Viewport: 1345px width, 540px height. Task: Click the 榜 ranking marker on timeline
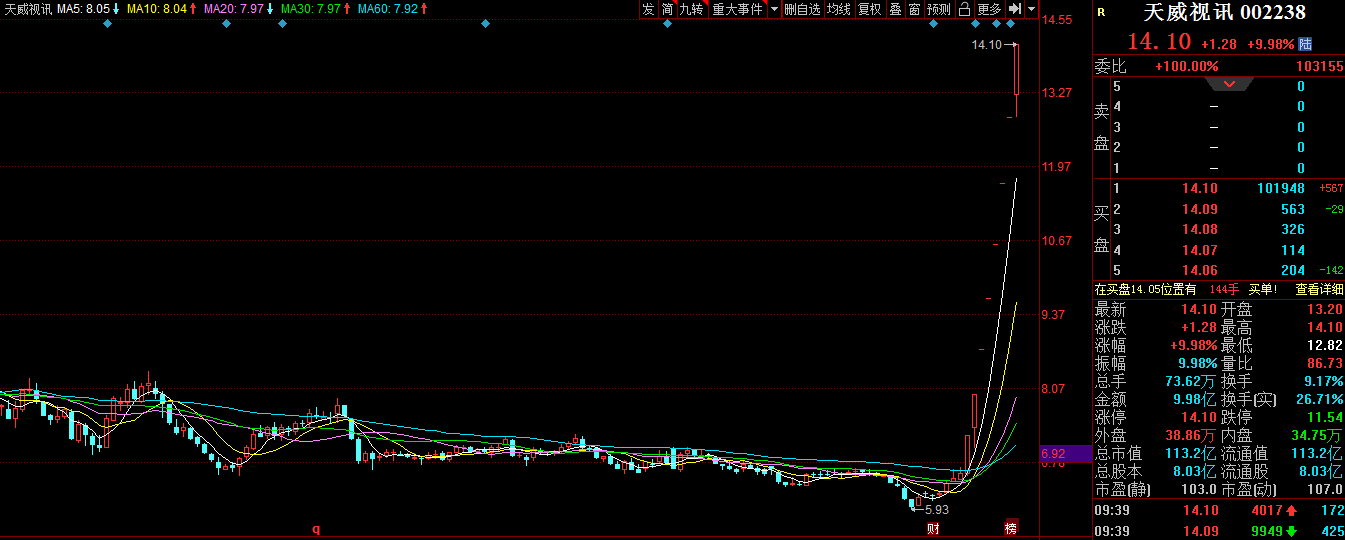pos(1010,529)
